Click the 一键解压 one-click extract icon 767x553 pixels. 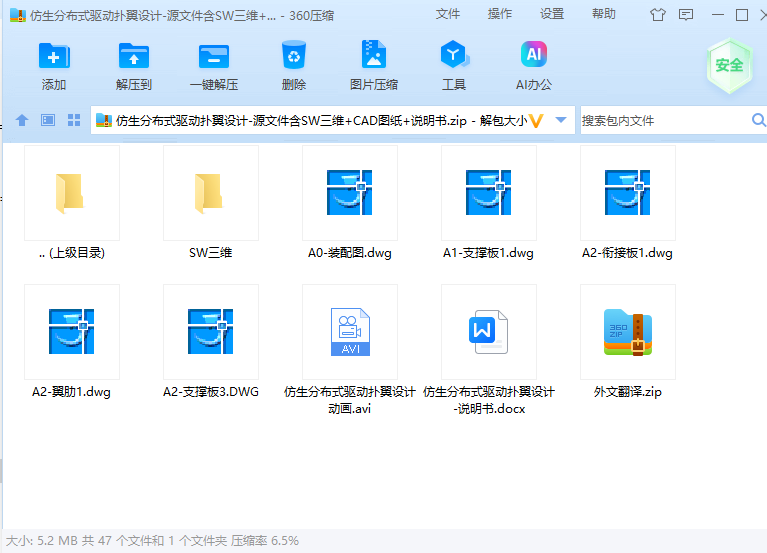pyautogui.click(x=214, y=56)
